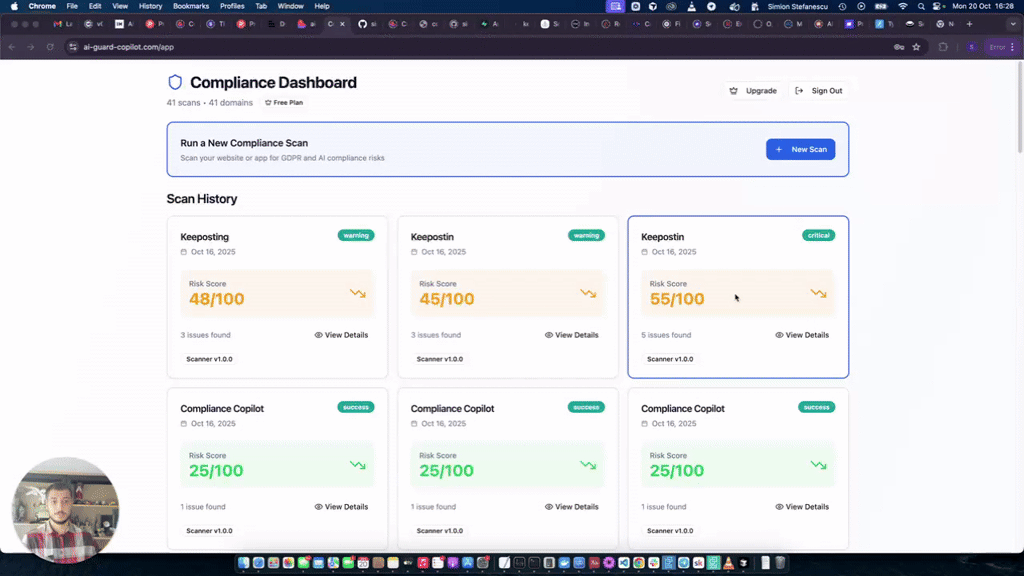Switch to the Gmail browser tab
Image resolution: width=1024 pixels, height=576 pixels.
tap(62, 24)
